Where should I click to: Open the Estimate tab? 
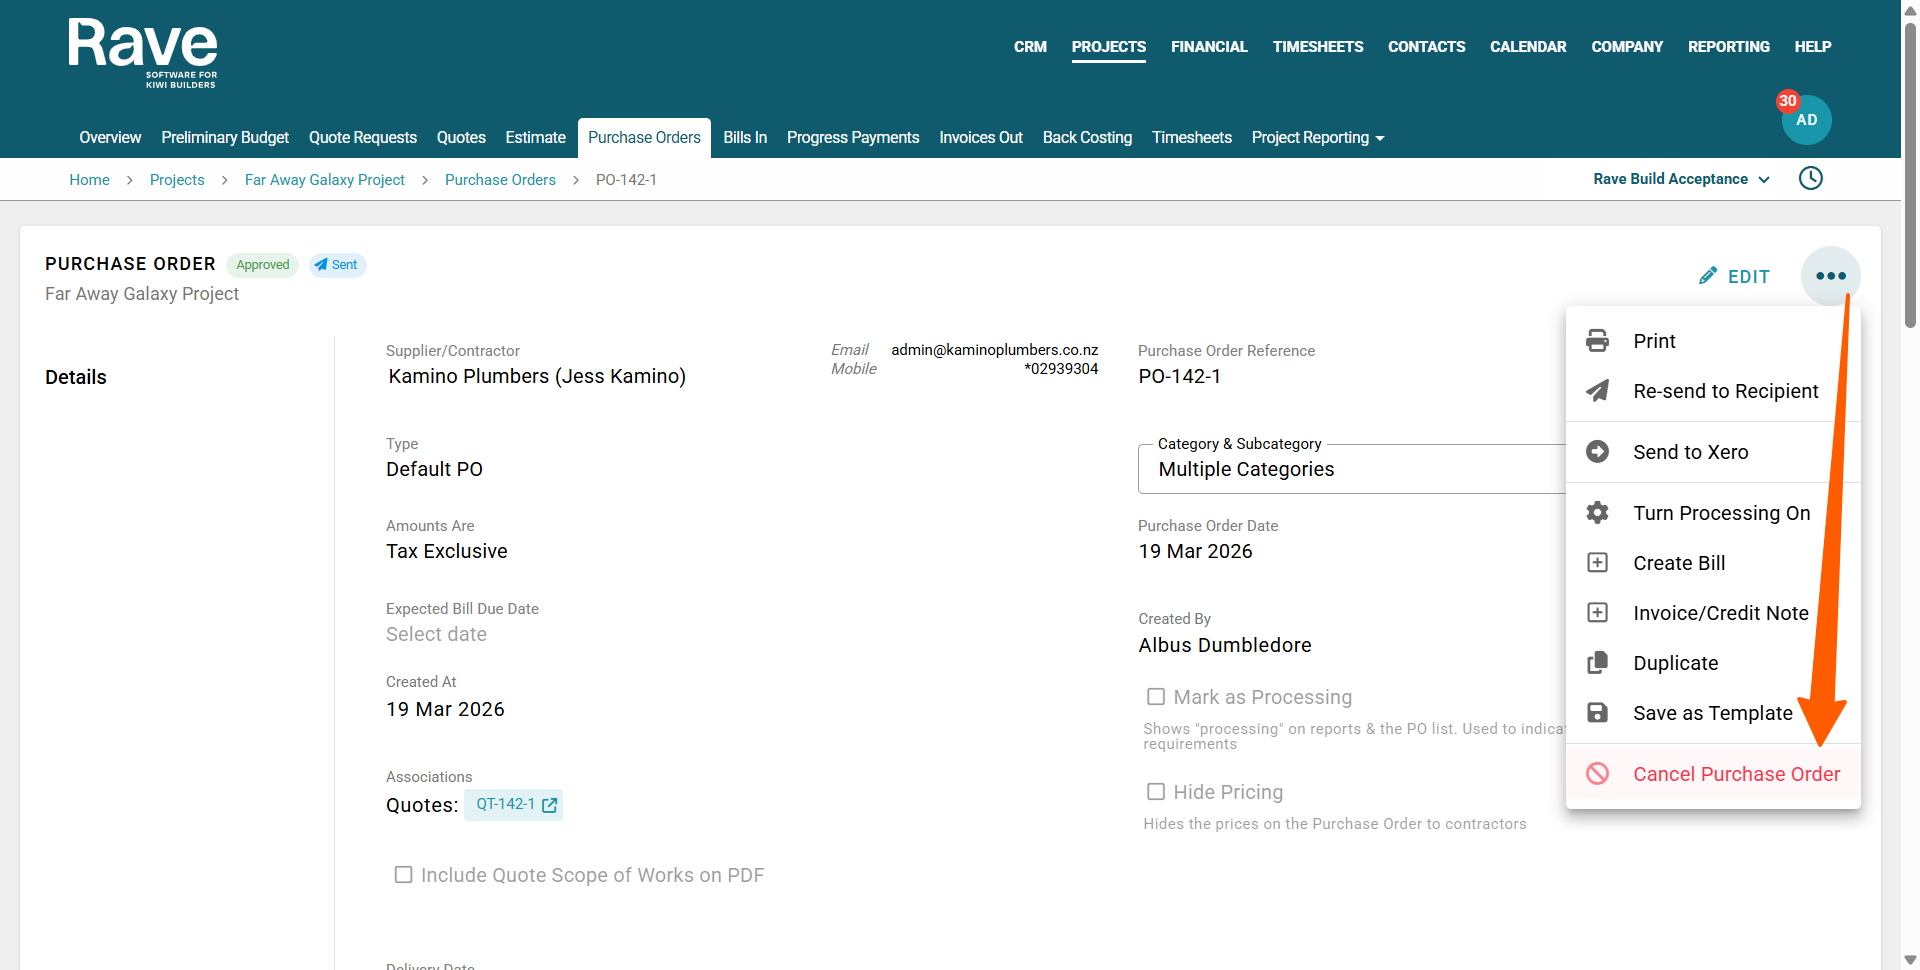pyautogui.click(x=535, y=138)
